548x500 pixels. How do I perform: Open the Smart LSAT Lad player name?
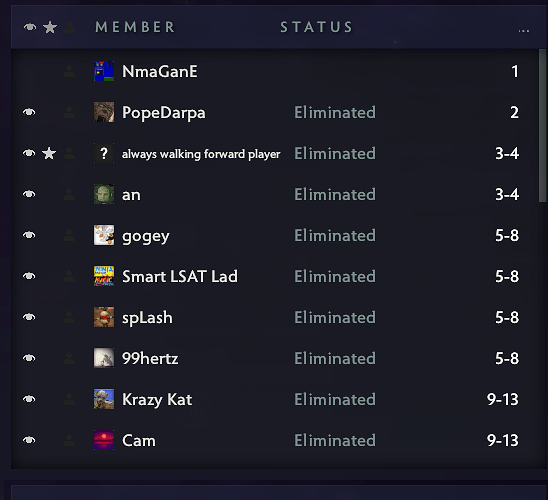coord(180,276)
